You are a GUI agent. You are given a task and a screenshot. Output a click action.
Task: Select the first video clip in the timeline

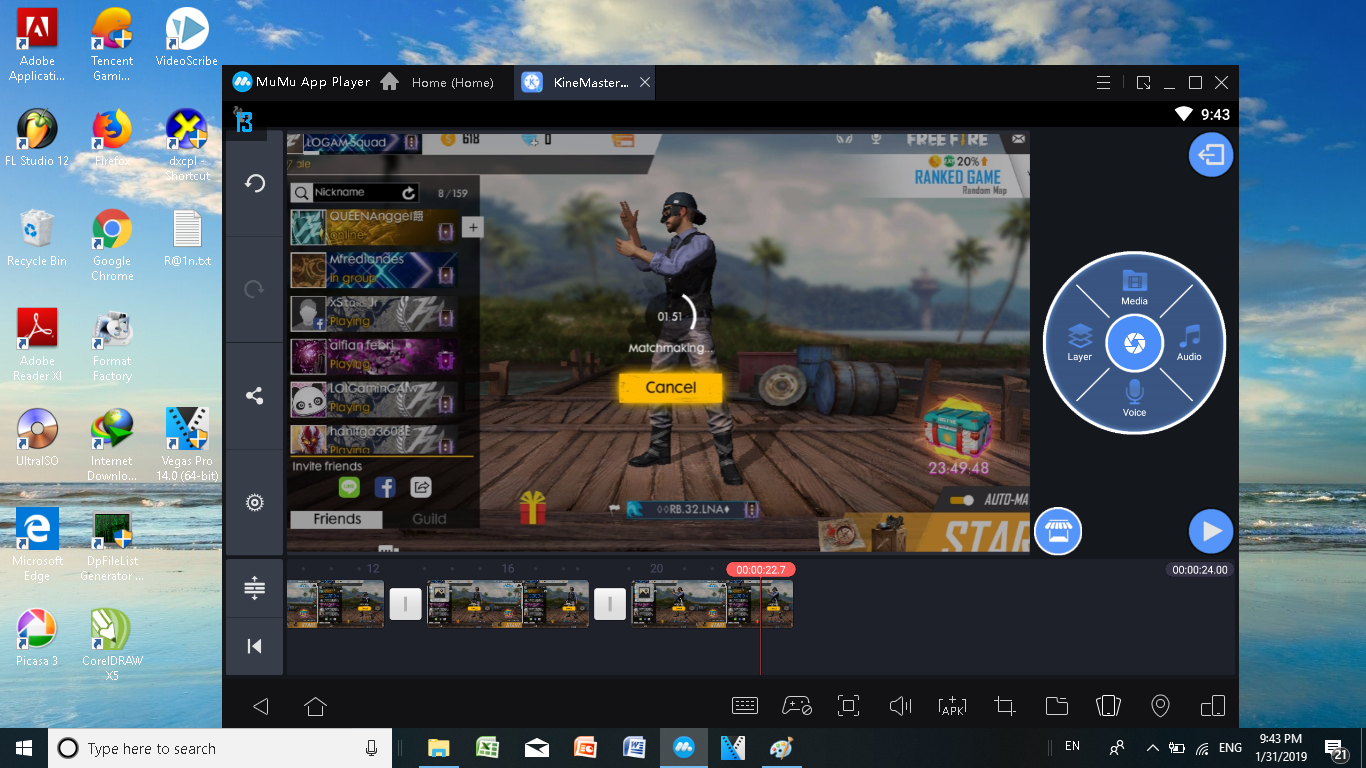tap(335, 604)
